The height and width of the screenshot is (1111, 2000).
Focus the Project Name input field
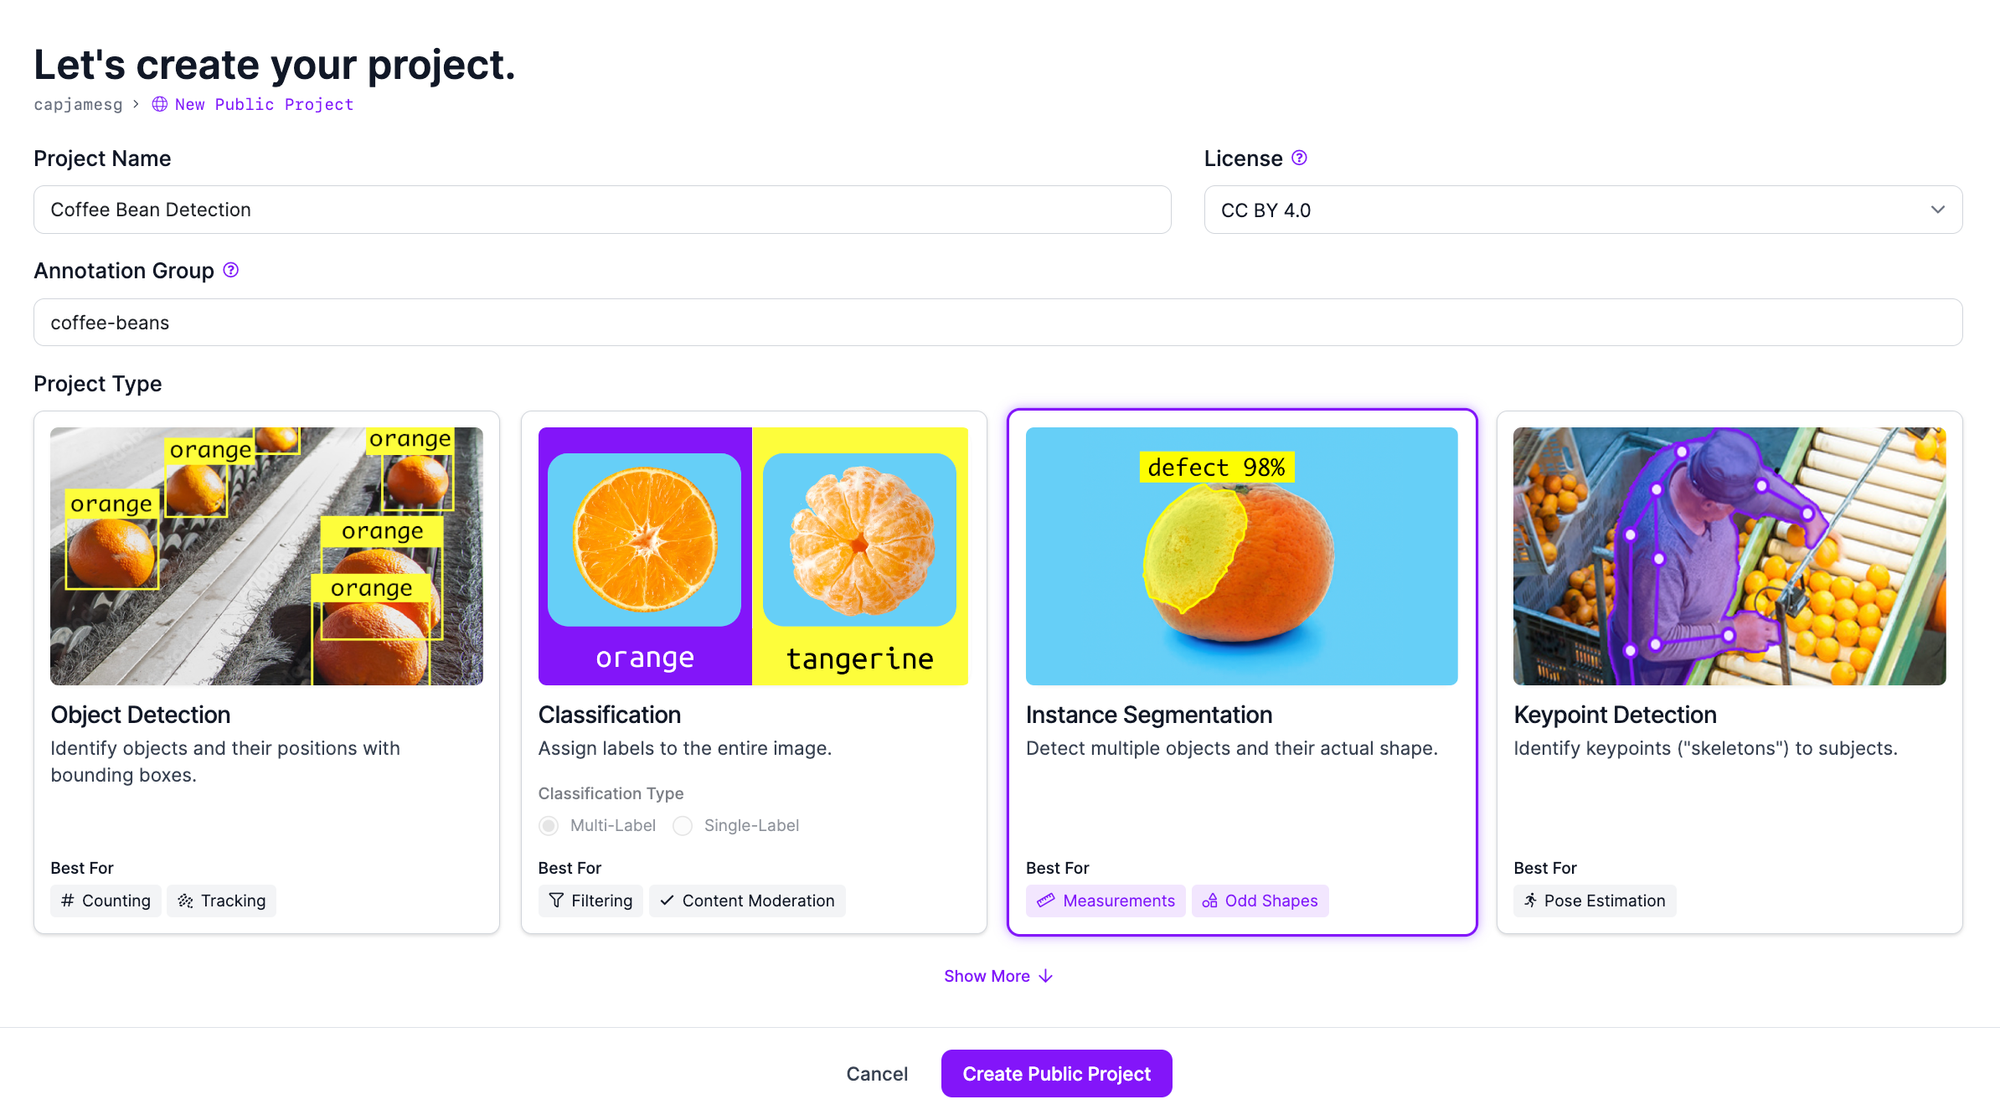click(603, 210)
